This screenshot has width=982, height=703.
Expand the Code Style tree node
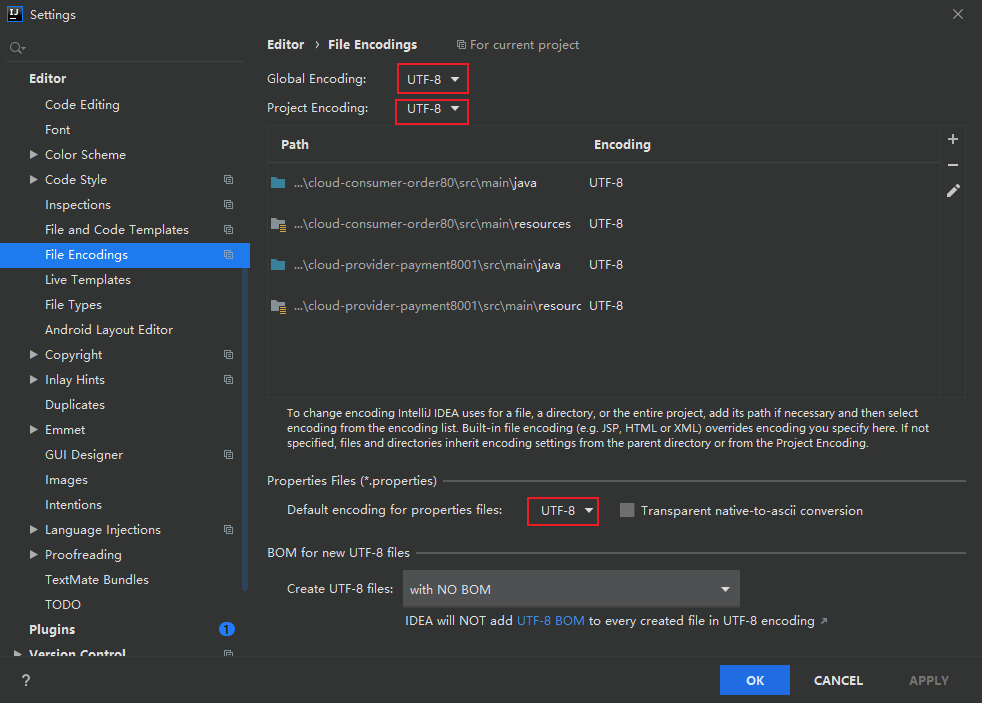click(x=34, y=180)
